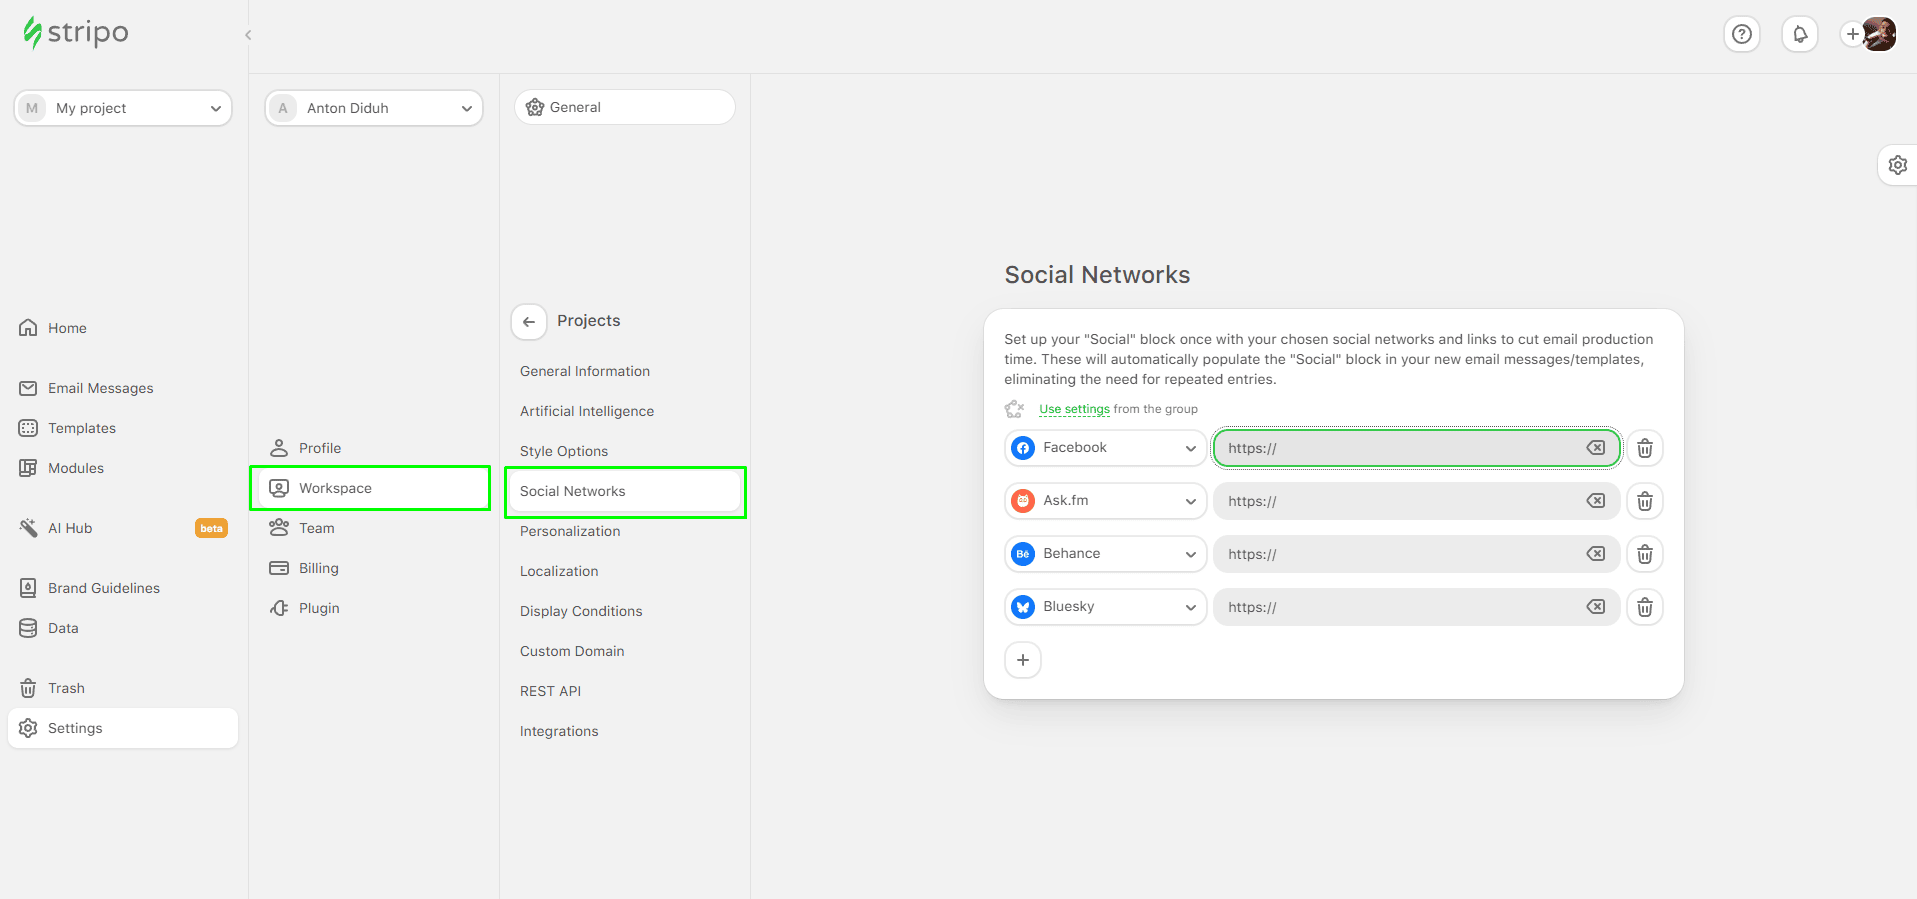Open the floating gear settings icon

point(1898,165)
